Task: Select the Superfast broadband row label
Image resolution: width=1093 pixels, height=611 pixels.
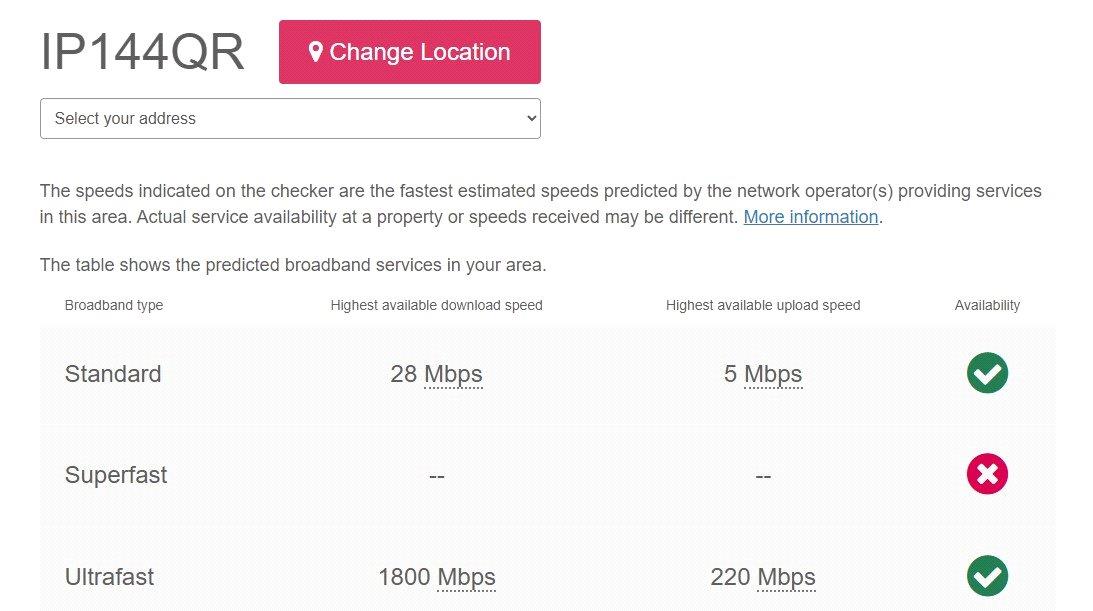Action: click(116, 475)
